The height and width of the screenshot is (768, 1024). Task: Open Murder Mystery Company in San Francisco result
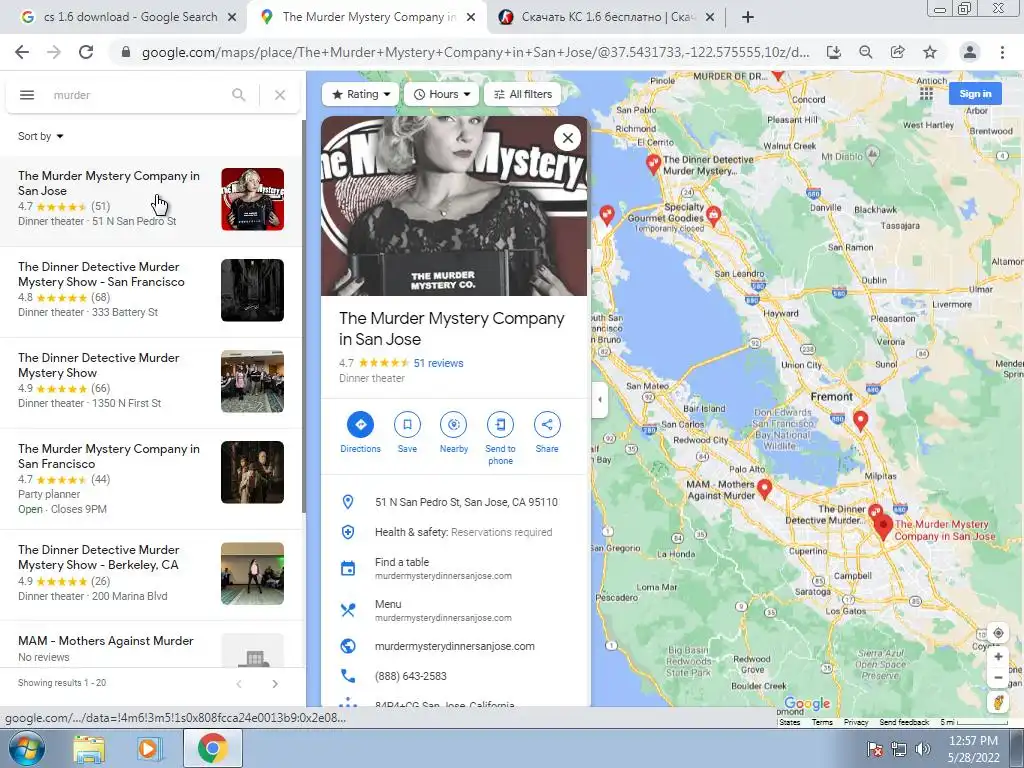click(x=152, y=479)
